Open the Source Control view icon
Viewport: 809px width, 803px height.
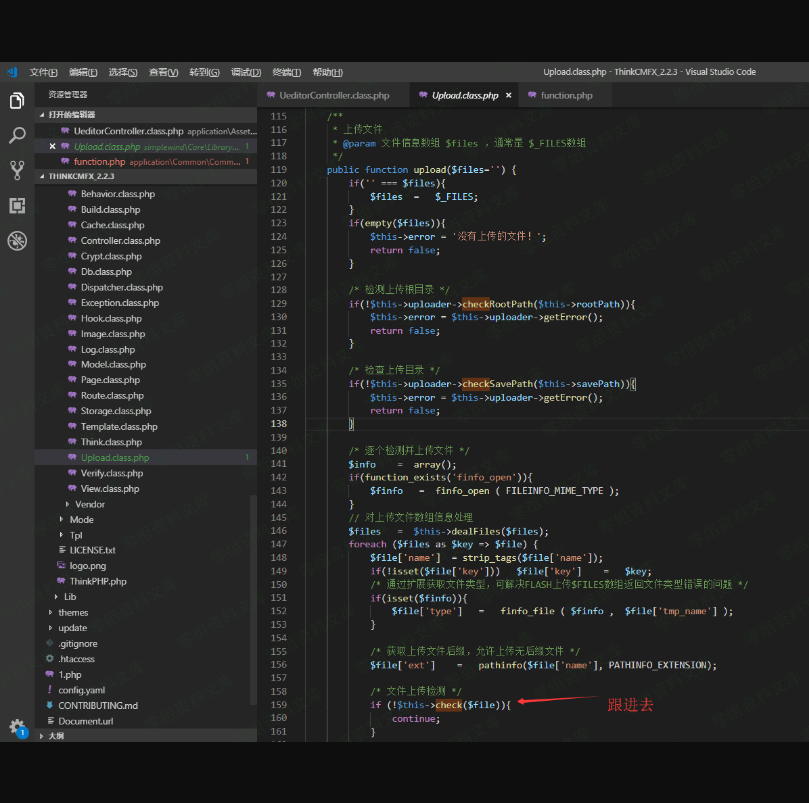pos(17,170)
